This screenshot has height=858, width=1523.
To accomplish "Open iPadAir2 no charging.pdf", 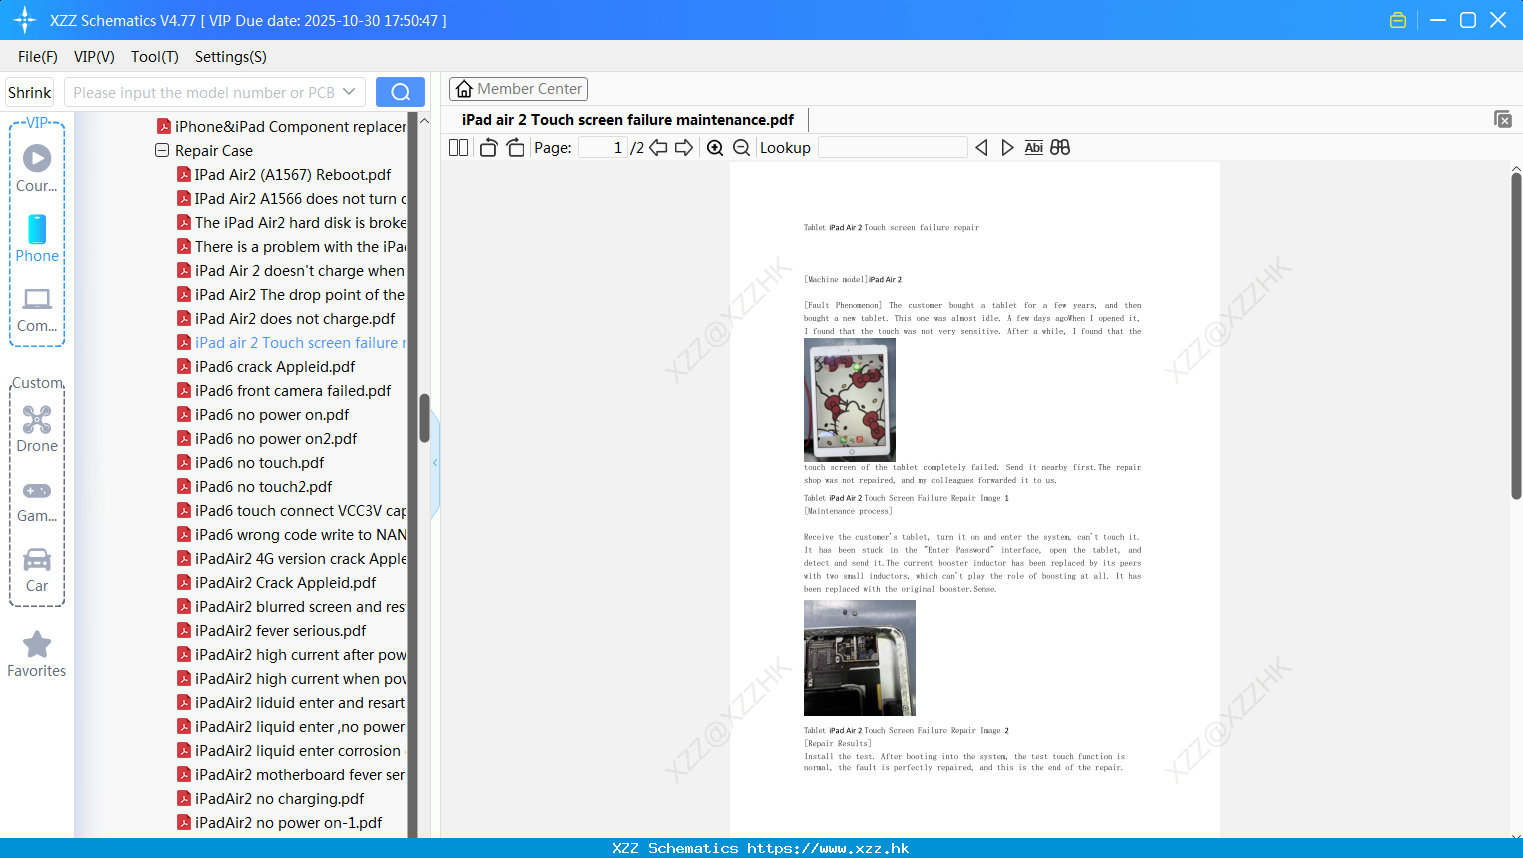I will pyautogui.click(x=271, y=799).
